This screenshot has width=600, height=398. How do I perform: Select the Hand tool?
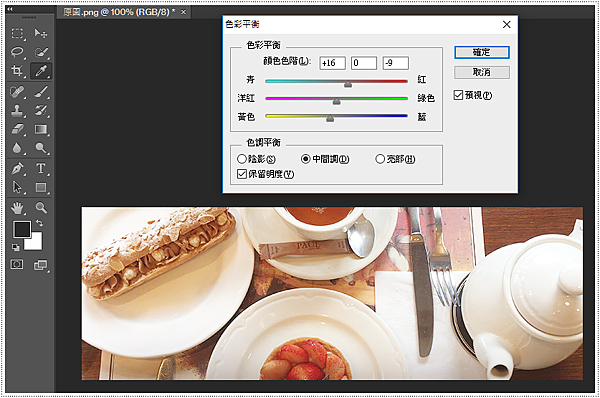pos(17,208)
